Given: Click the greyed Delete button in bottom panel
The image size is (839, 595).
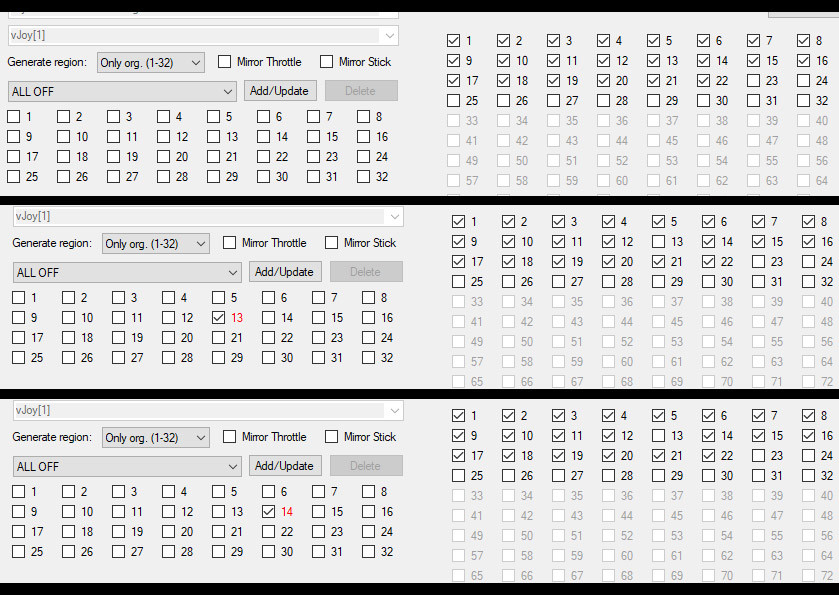Looking at the screenshot, I should pos(366,466).
